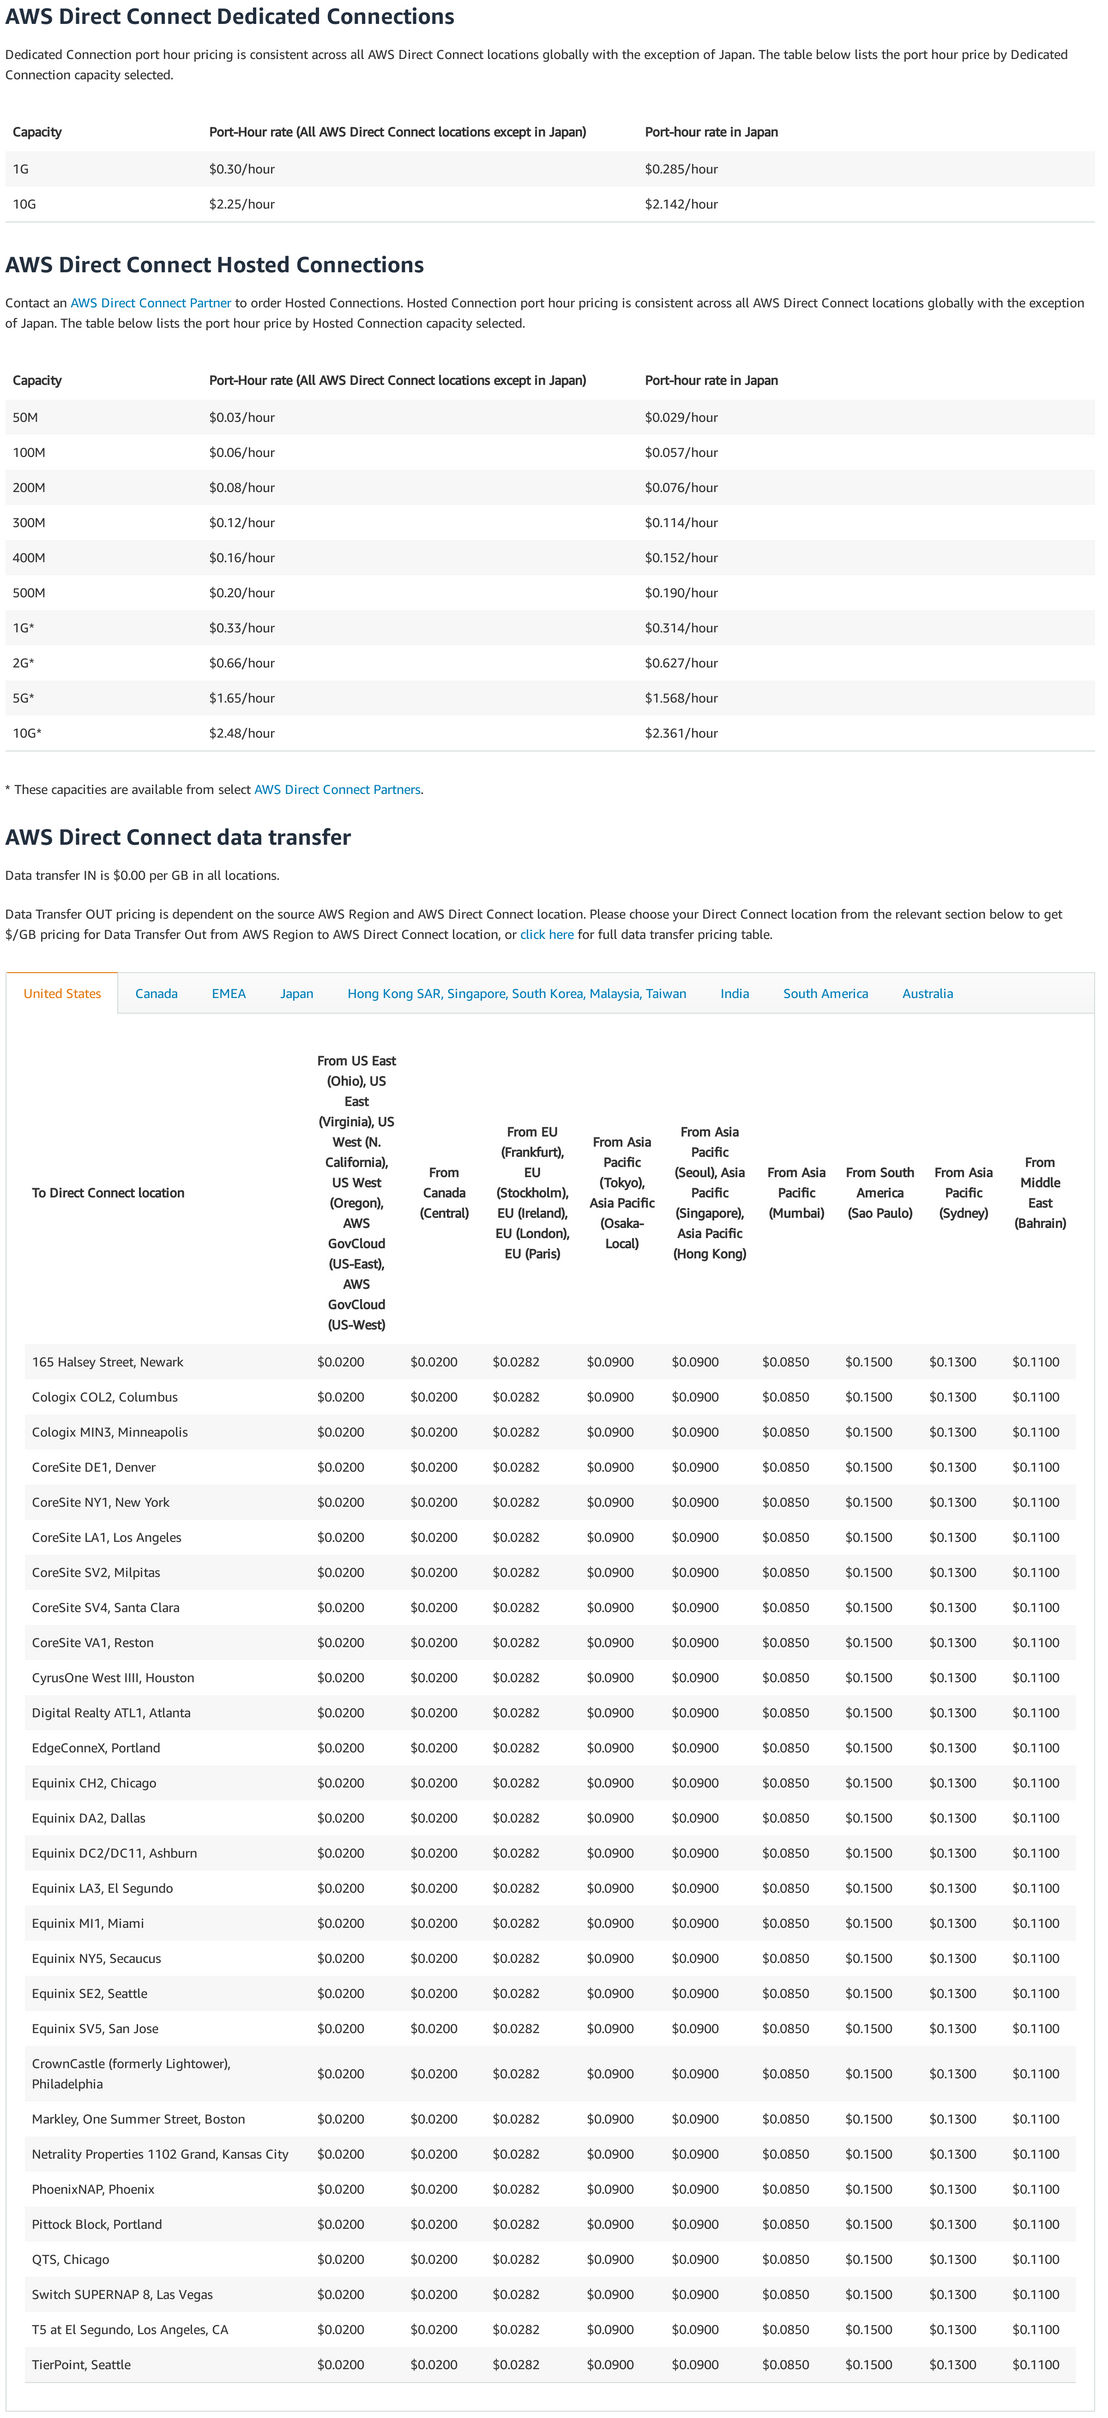Click the Equinix CH2, Chicago location
1108x2418 pixels.
94,1781
